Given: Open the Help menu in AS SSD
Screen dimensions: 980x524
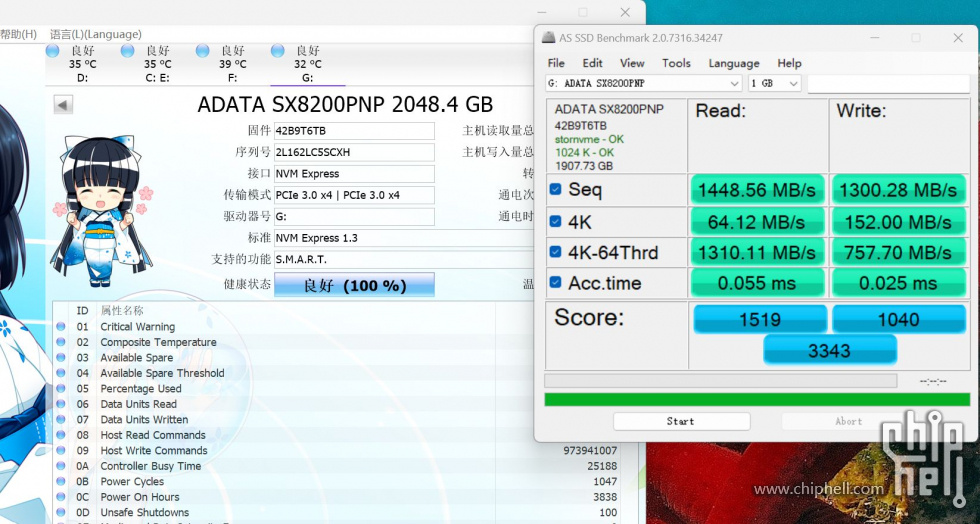Looking at the screenshot, I should click(789, 63).
